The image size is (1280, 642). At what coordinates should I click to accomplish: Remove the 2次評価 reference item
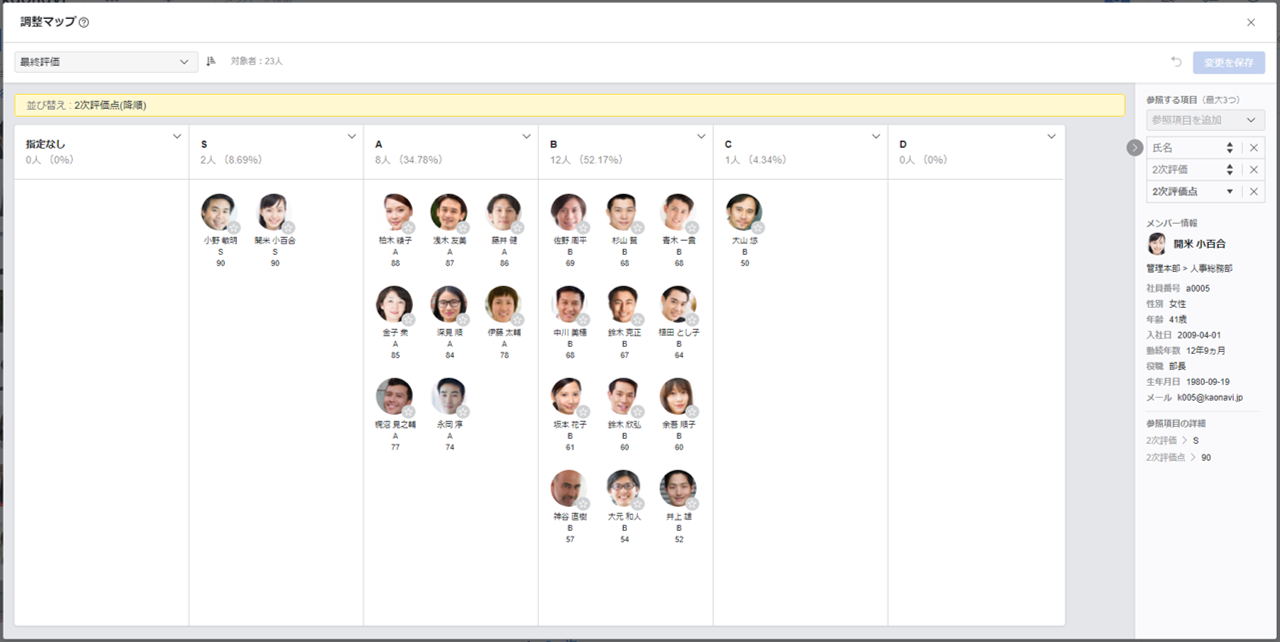point(1253,170)
